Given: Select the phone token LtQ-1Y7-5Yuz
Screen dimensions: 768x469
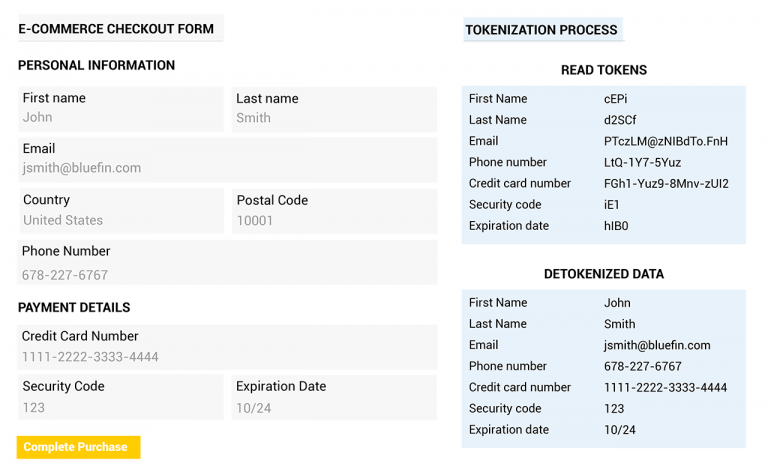Looking at the screenshot, I should point(642,163).
